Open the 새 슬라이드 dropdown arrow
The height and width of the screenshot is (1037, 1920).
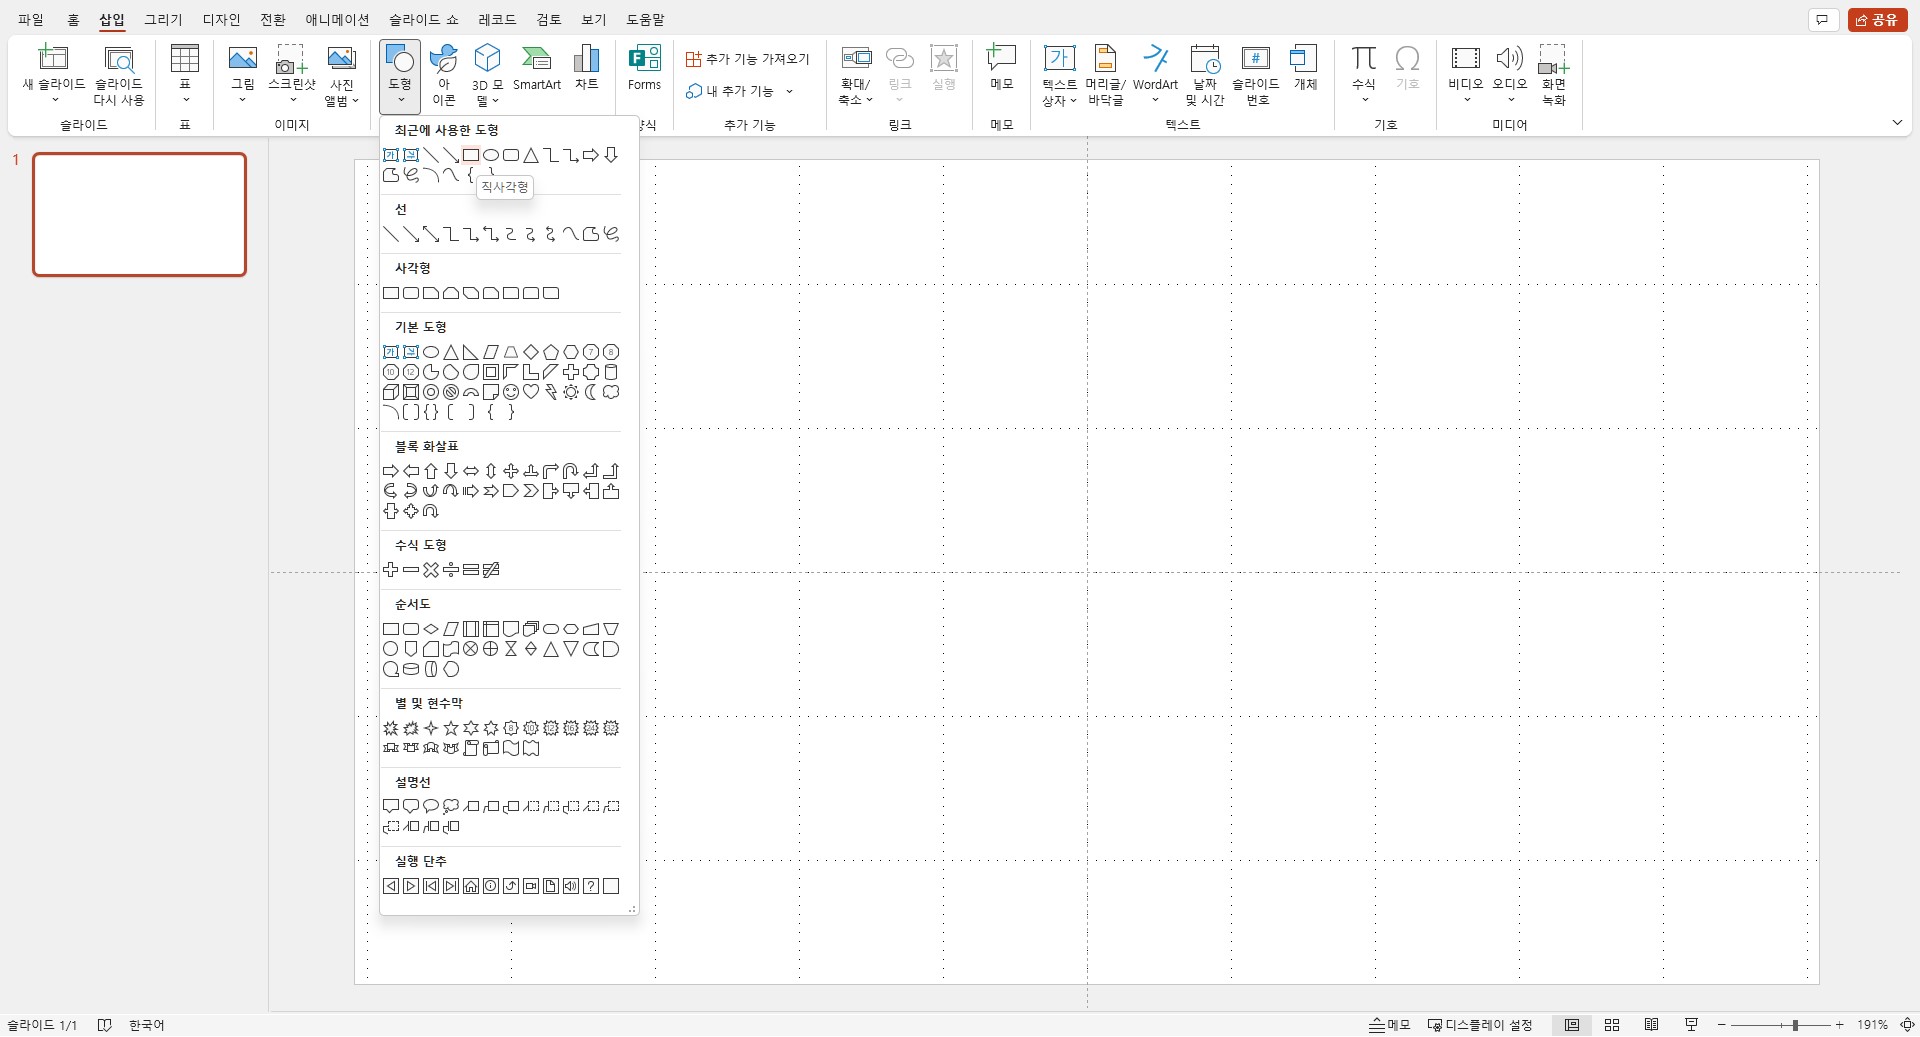click(54, 100)
